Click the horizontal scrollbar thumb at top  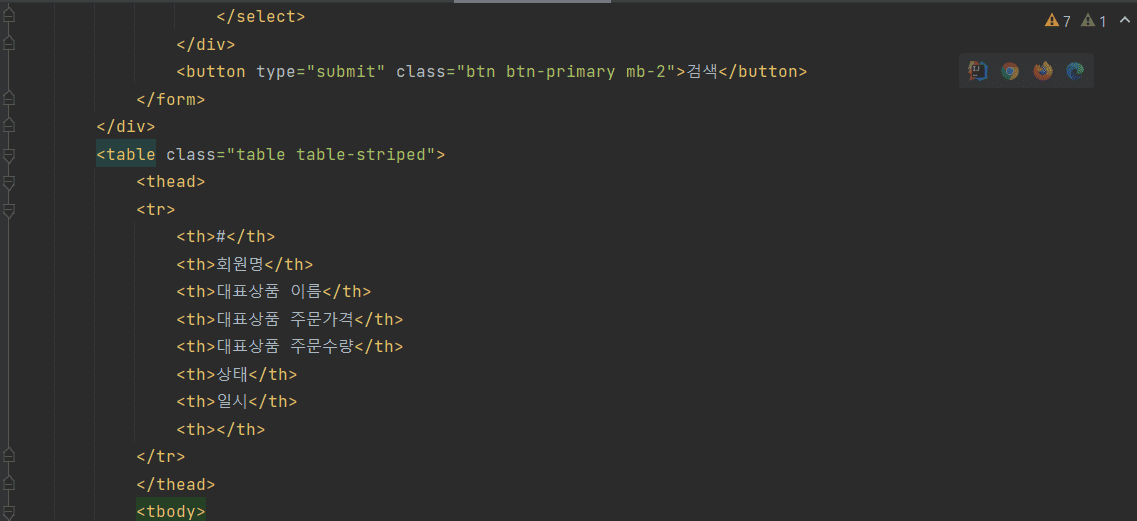pyautogui.click(x=532, y=1)
